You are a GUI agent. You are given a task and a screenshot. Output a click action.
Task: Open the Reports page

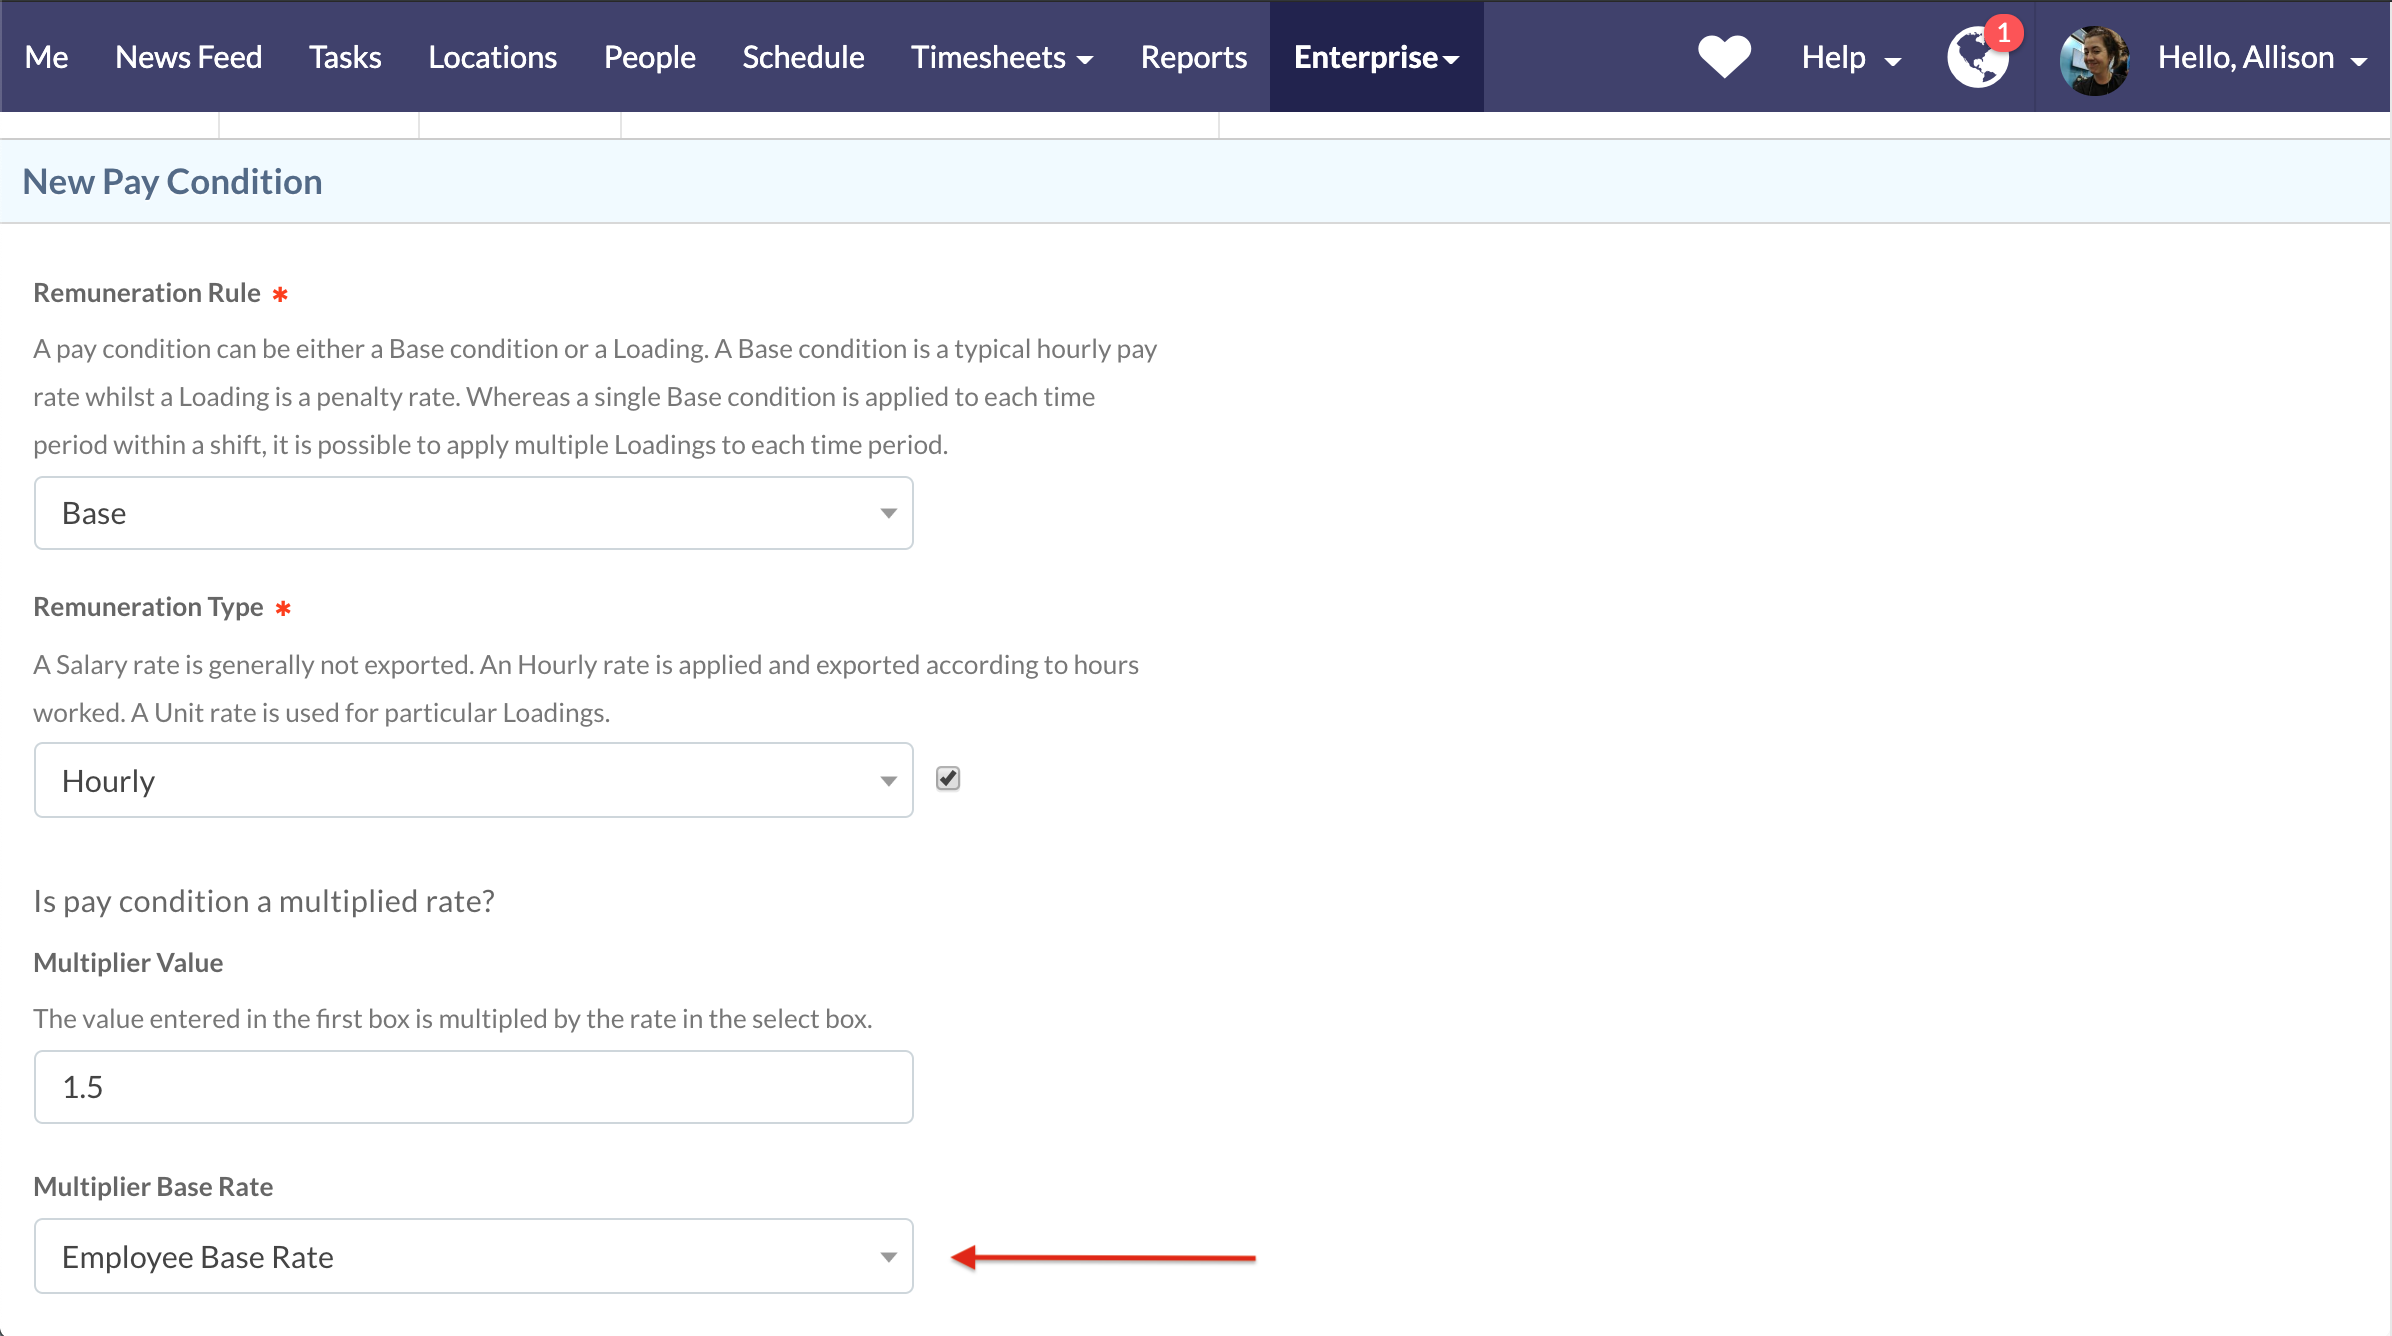[1193, 57]
